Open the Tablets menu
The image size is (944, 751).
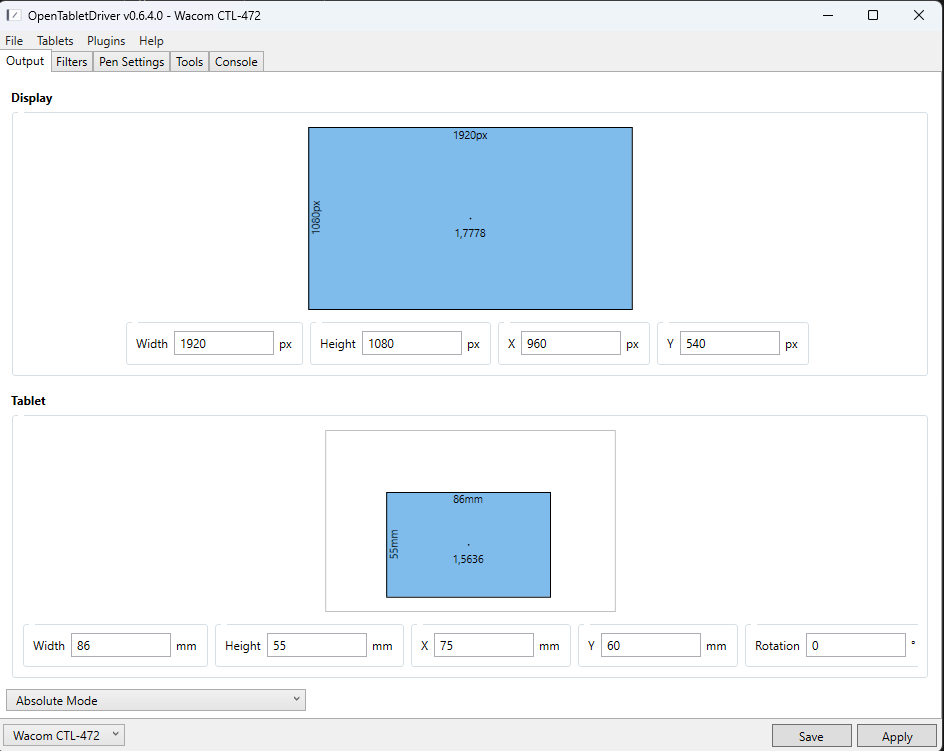(x=55, y=41)
